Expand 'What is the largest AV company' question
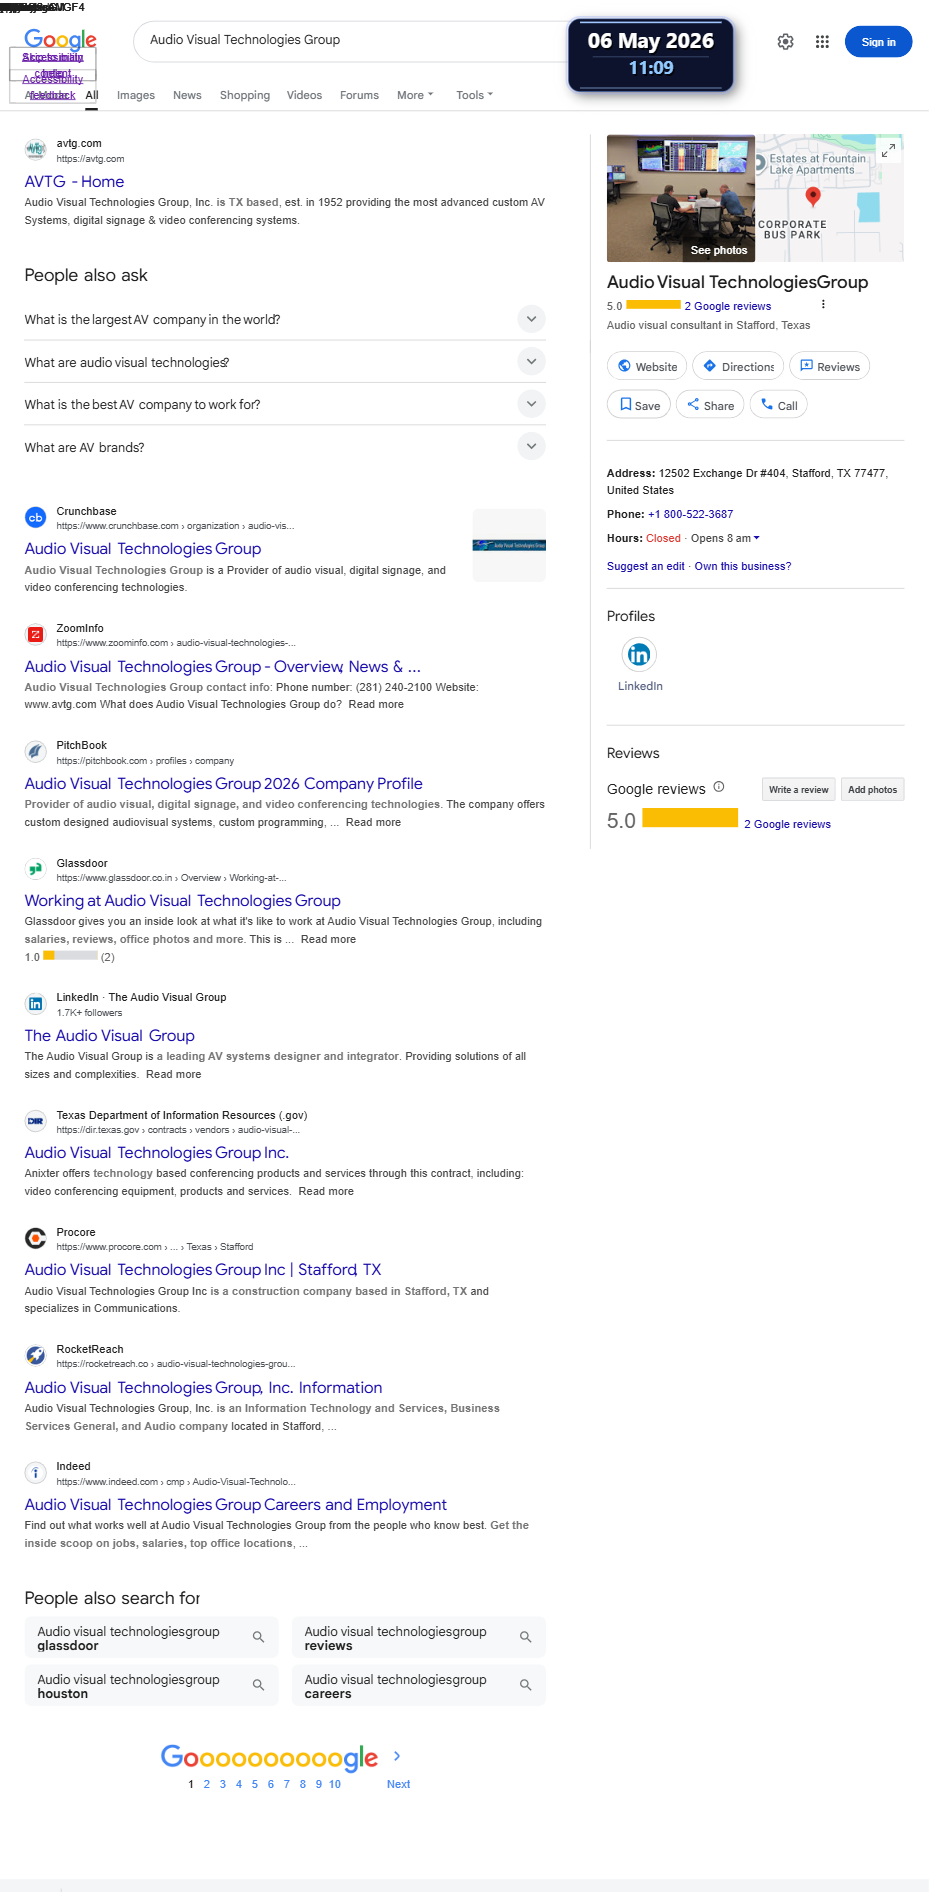The width and height of the screenshot is (940, 1892). click(532, 319)
